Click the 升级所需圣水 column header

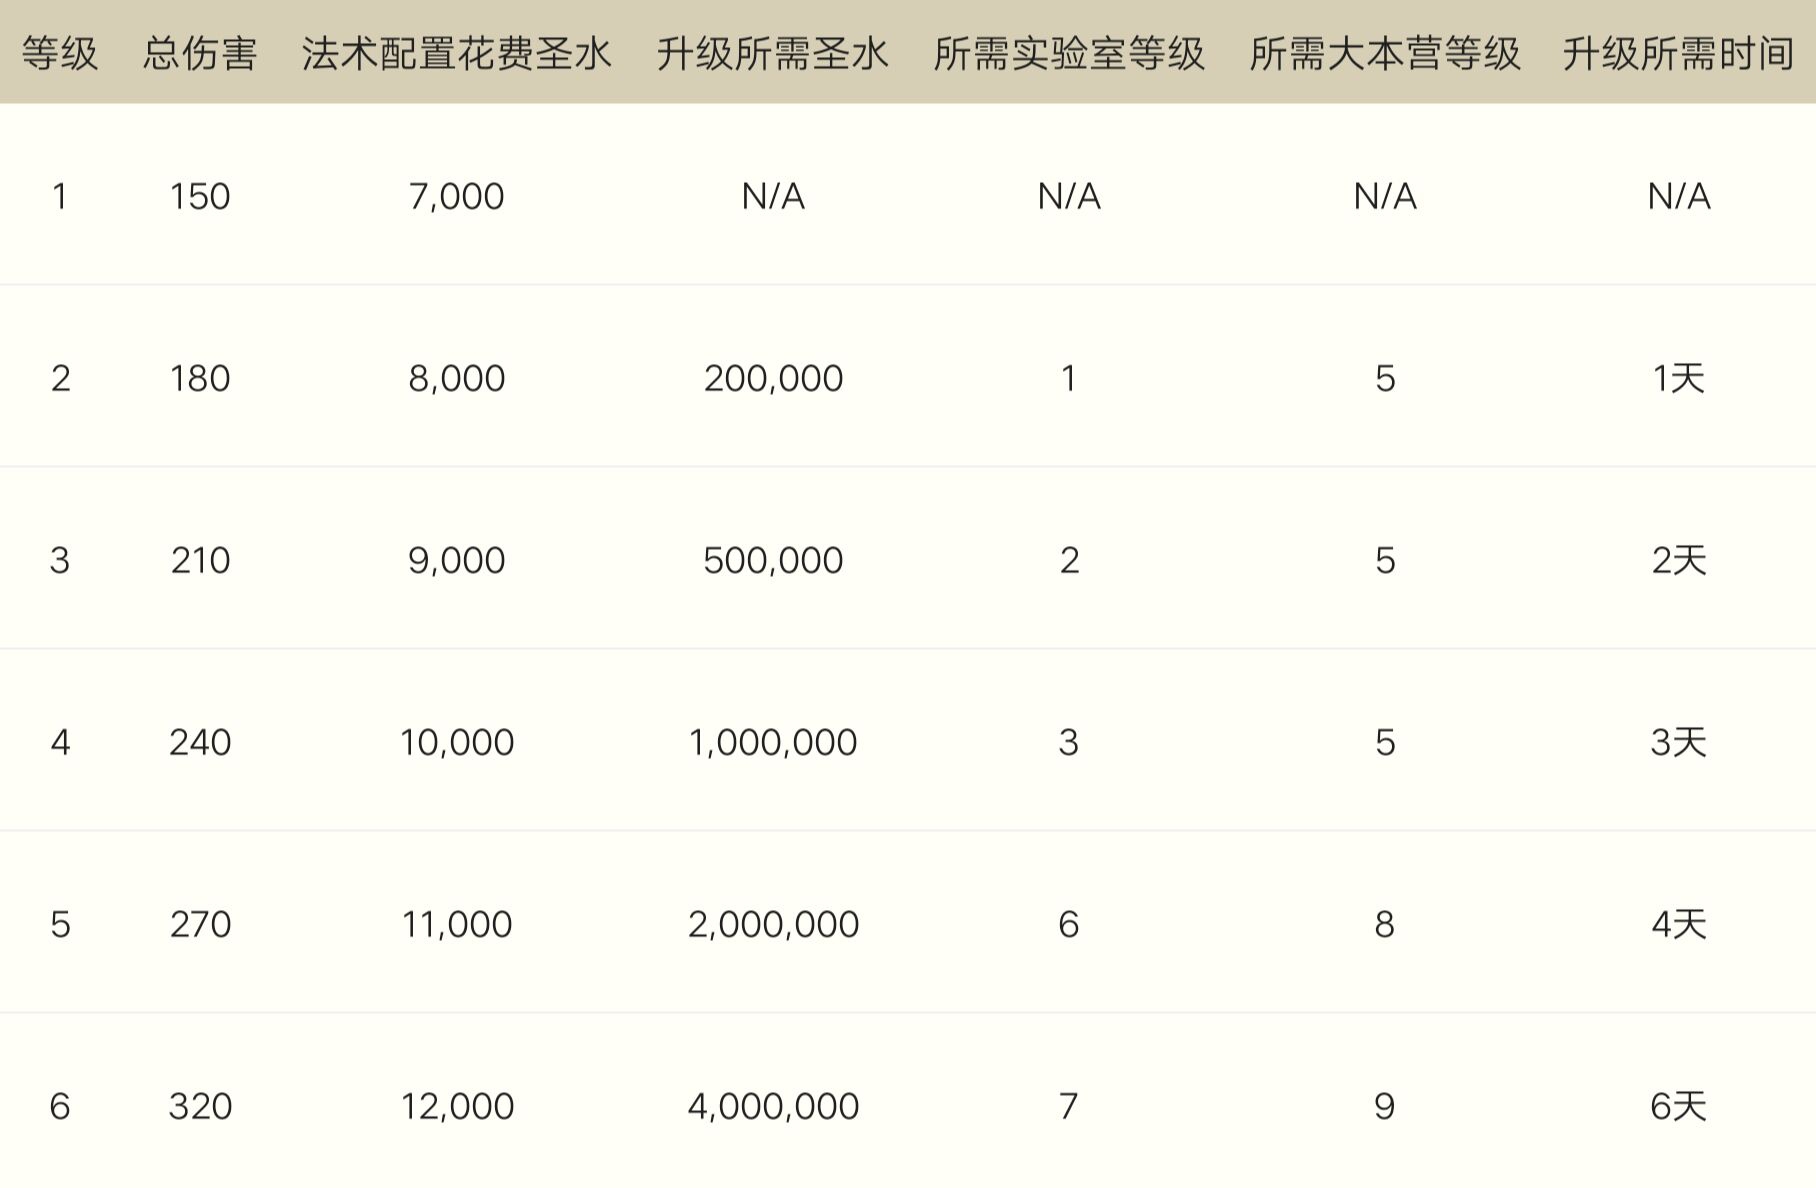coord(773,54)
